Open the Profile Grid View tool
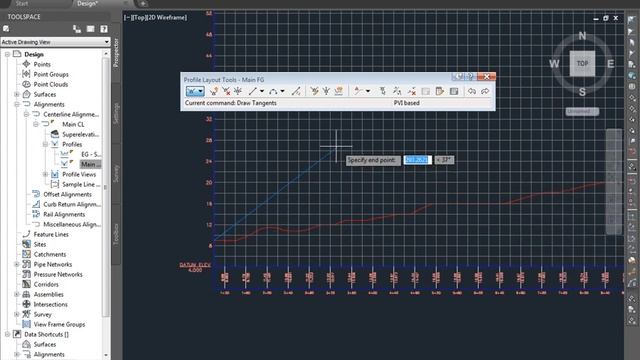Image resolution: width=640 pixels, height=360 pixels. click(454, 91)
